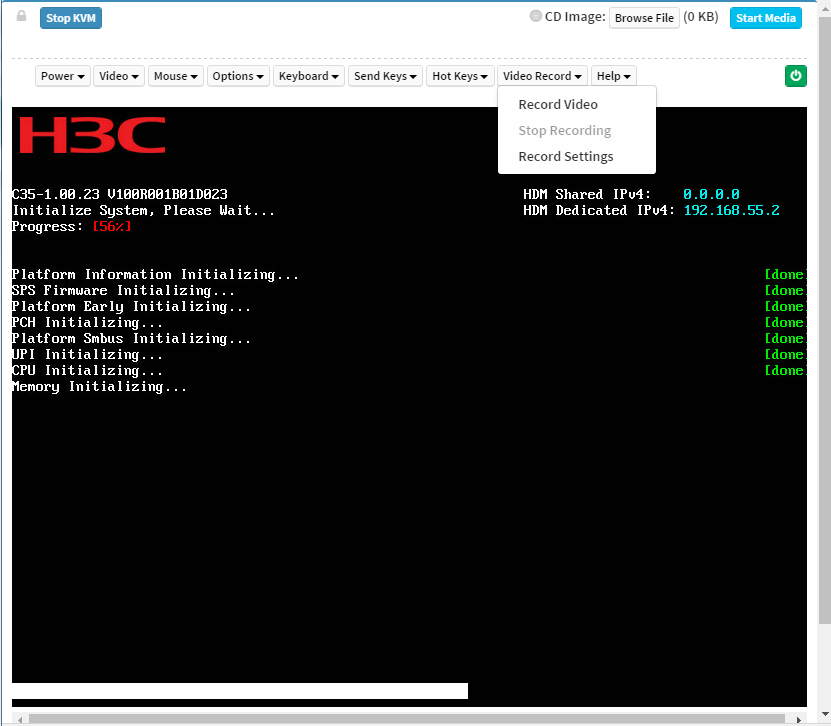Expand the Video dropdown

pyautogui.click(x=119, y=76)
